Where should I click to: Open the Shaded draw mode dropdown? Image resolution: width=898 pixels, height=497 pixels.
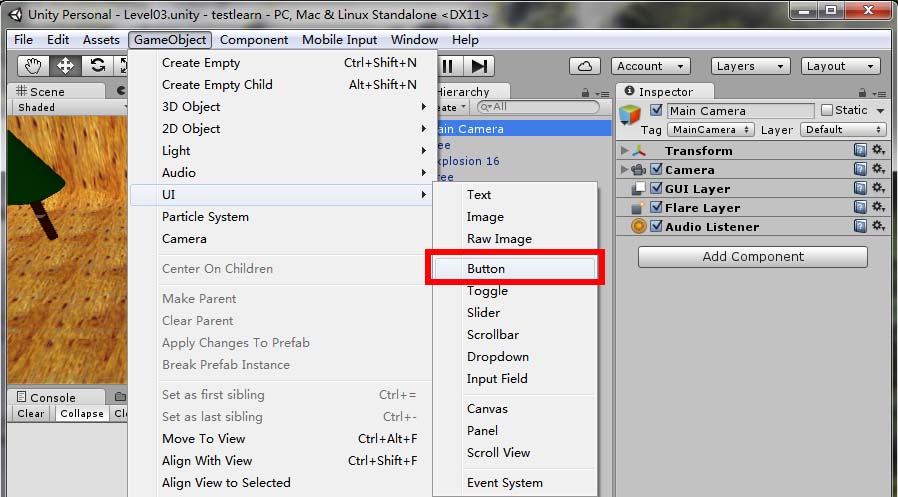tap(70, 108)
